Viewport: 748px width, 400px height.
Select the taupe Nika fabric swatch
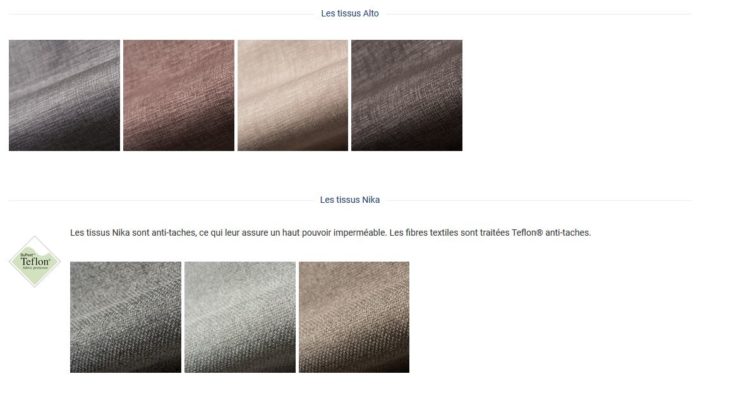pyautogui.click(x=354, y=317)
